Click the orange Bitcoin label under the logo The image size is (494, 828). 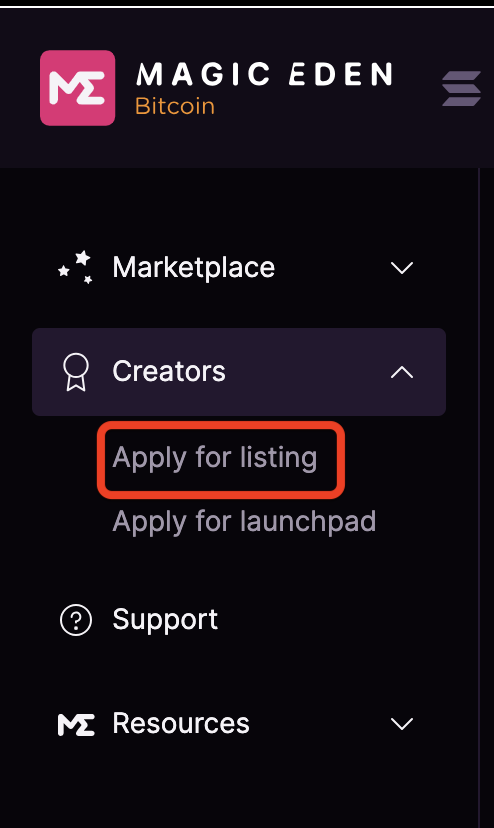(175, 107)
